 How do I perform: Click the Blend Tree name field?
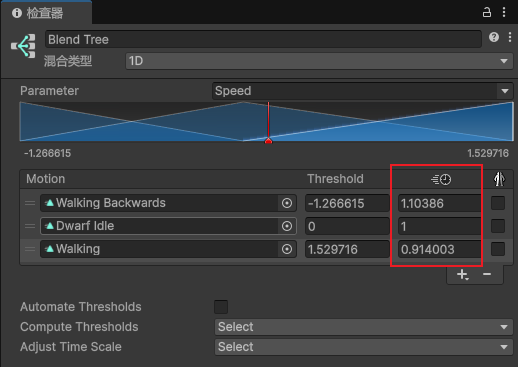pos(263,39)
